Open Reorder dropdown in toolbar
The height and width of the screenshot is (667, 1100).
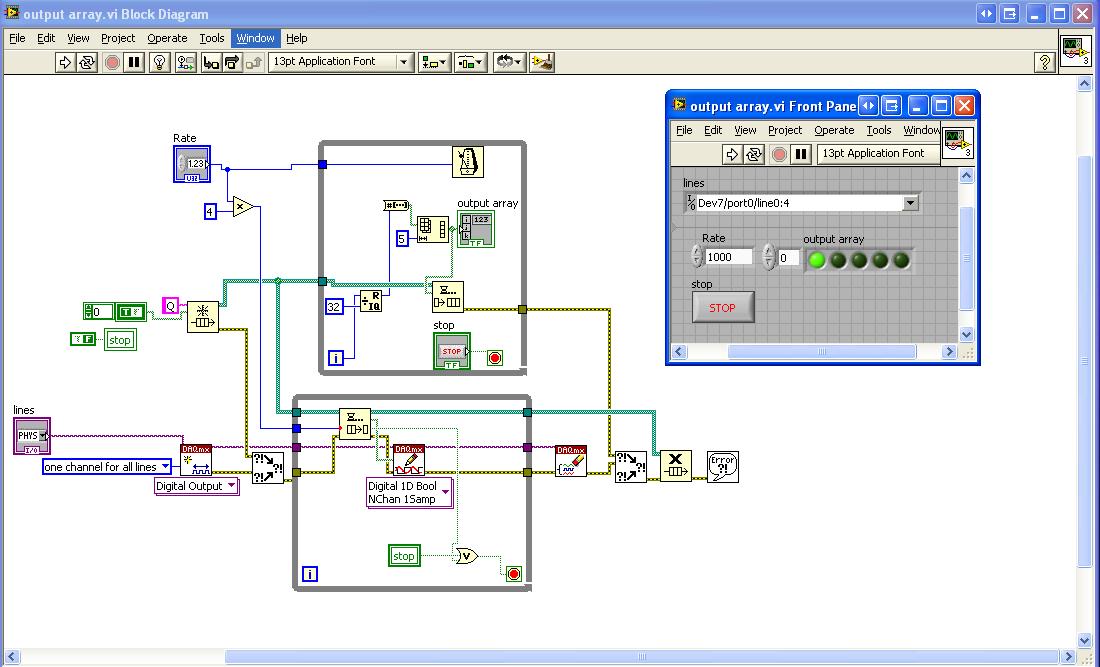[509, 62]
